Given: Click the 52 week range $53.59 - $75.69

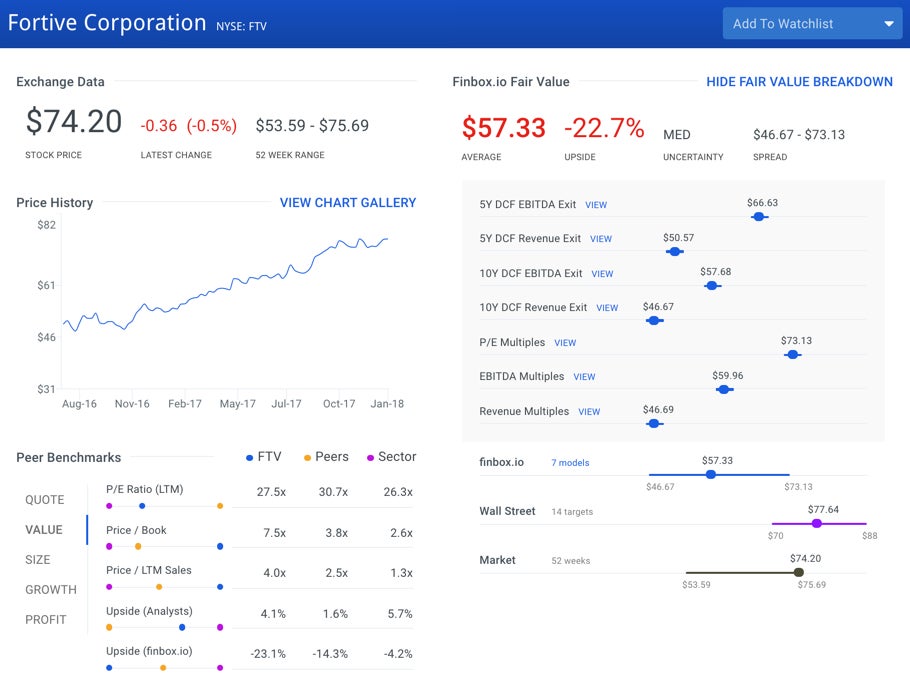Looking at the screenshot, I should [312, 125].
